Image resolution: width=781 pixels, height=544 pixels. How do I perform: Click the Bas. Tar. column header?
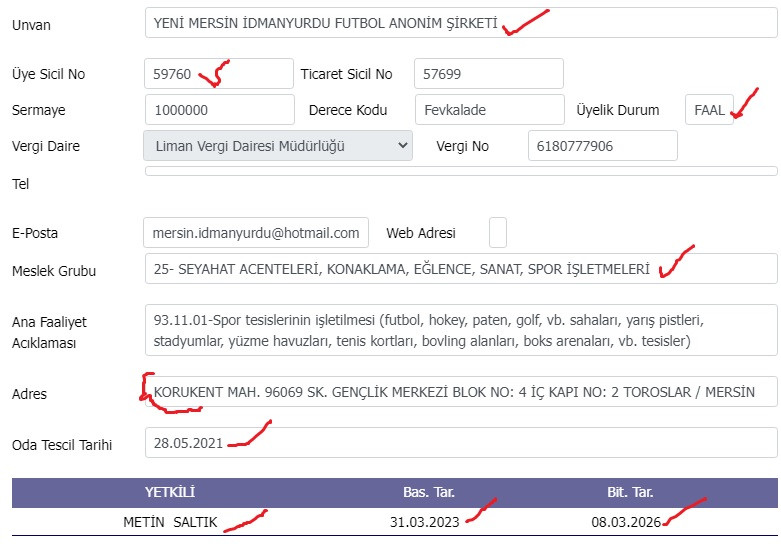click(x=428, y=492)
